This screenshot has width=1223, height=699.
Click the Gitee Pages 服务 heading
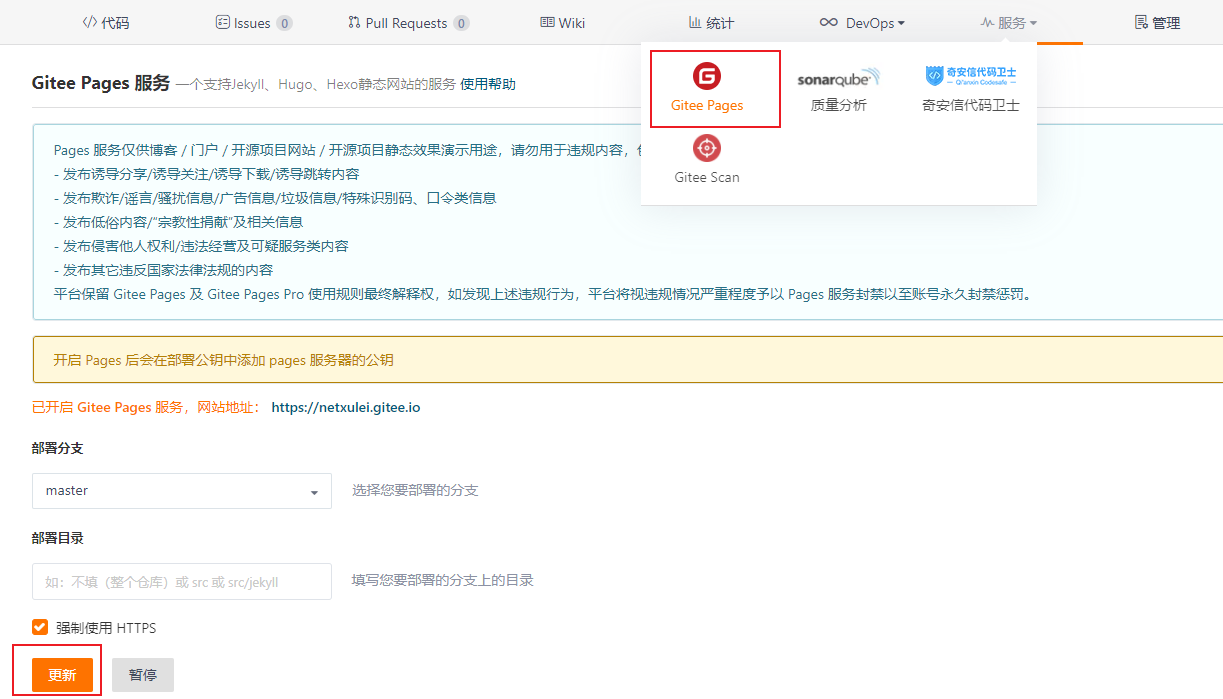[101, 83]
